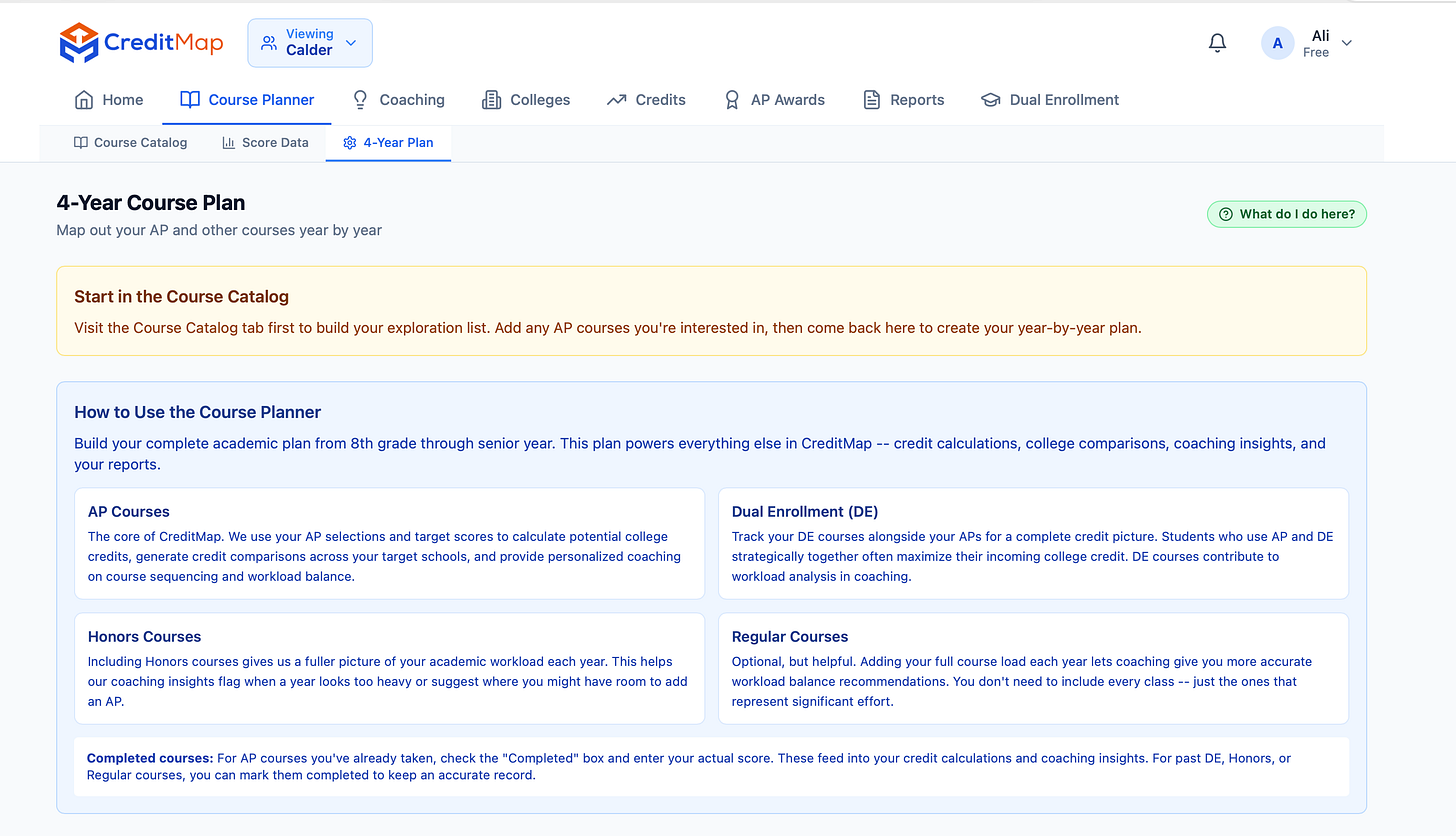This screenshot has width=1456, height=836.
Task: Switch to the Score Data sub-tab
Action: (x=265, y=143)
